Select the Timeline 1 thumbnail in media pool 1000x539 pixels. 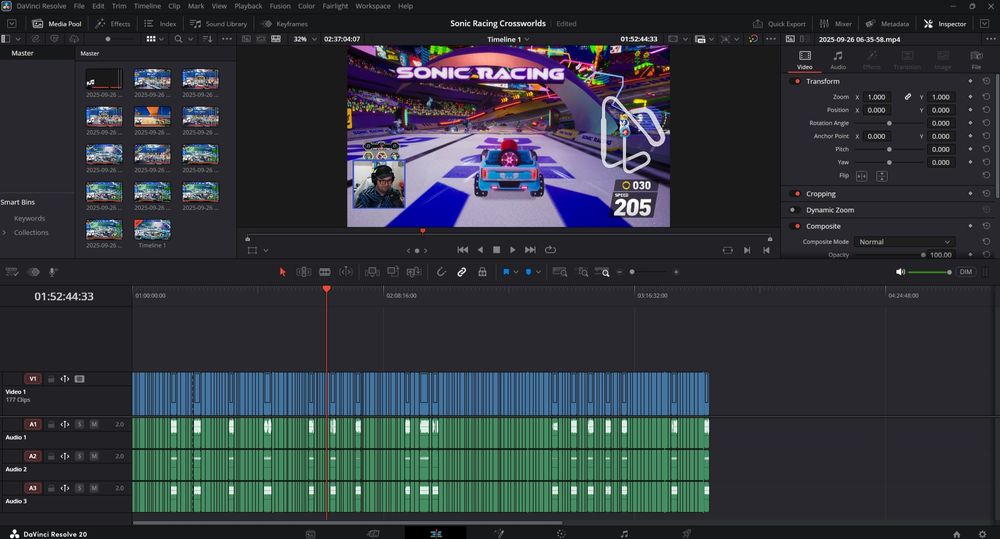[152, 229]
